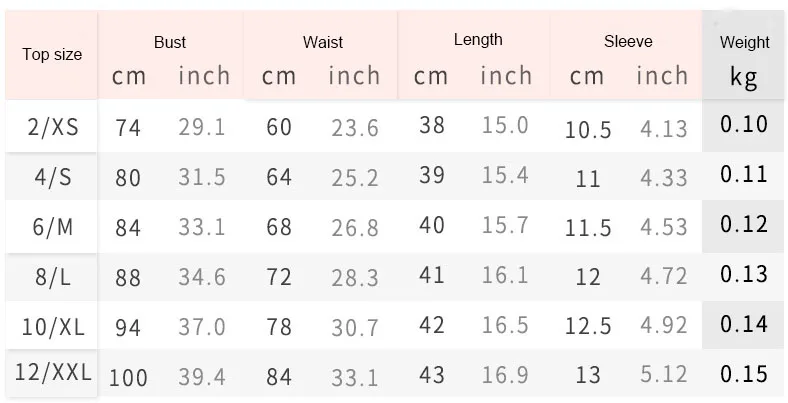Select the 16.1 inch length value
788x403 pixels.
505,275
